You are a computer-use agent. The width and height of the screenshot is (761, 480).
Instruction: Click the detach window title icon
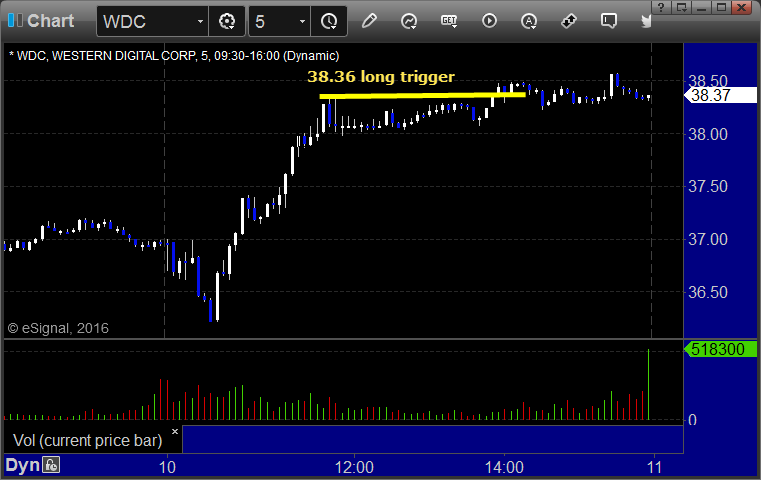[x=681, y=7]
